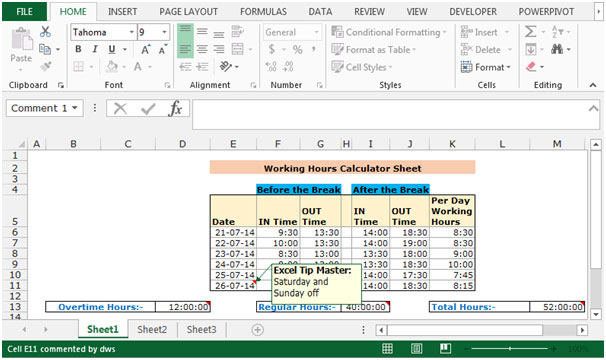
Task: Click the Clear eraser icon
Action: click(x=531, y=67)
